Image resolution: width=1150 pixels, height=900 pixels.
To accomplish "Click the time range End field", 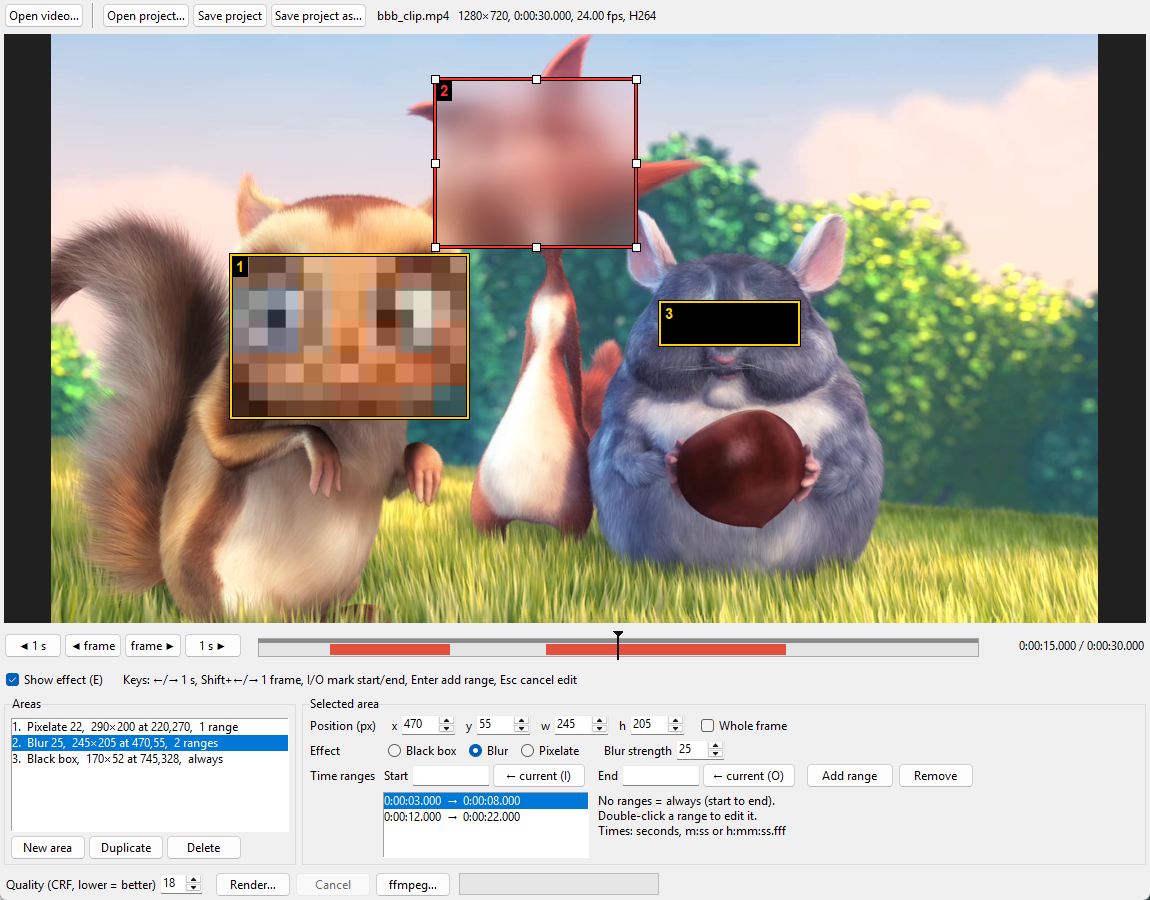I will pos(661,775).
